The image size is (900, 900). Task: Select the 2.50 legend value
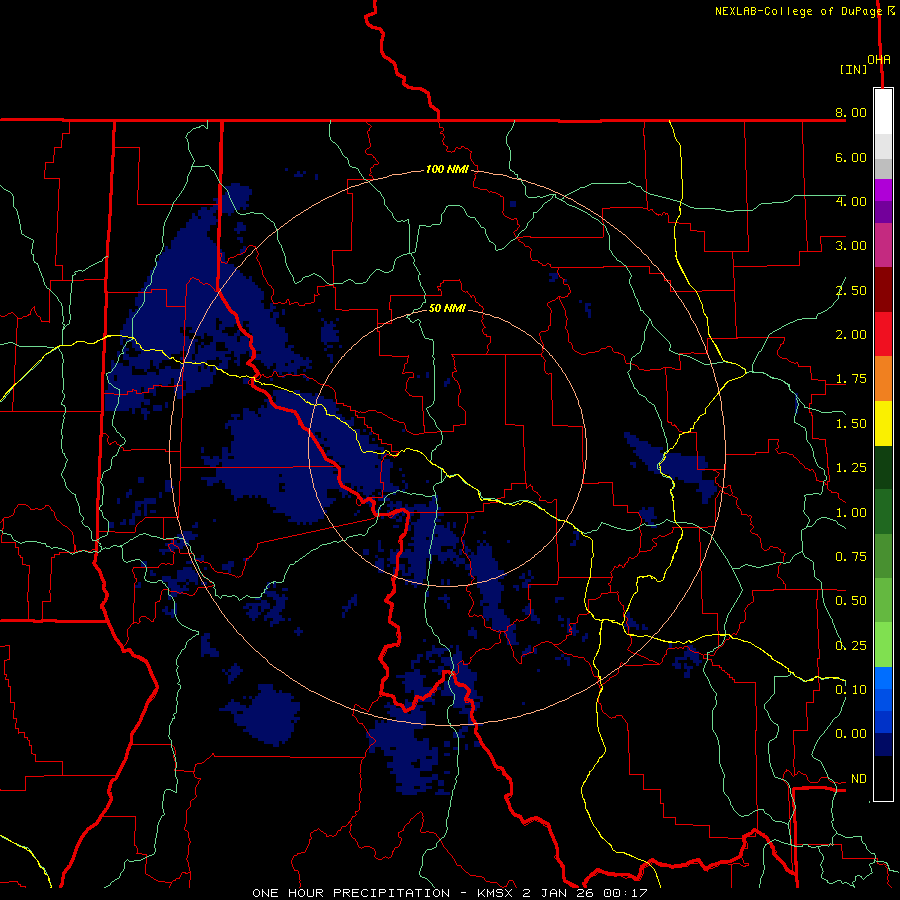pyautogui.click(x=851, y=290)
